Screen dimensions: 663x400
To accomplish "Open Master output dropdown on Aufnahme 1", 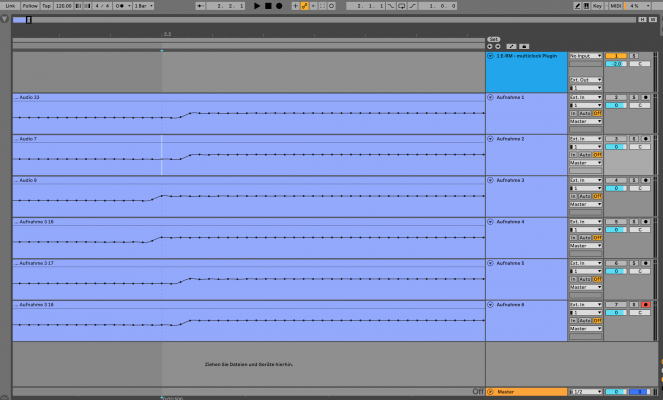I will [x=585, y=121].
